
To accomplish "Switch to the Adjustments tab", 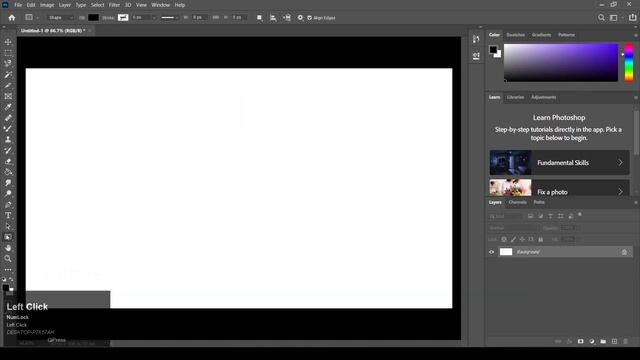I will 544,98.
